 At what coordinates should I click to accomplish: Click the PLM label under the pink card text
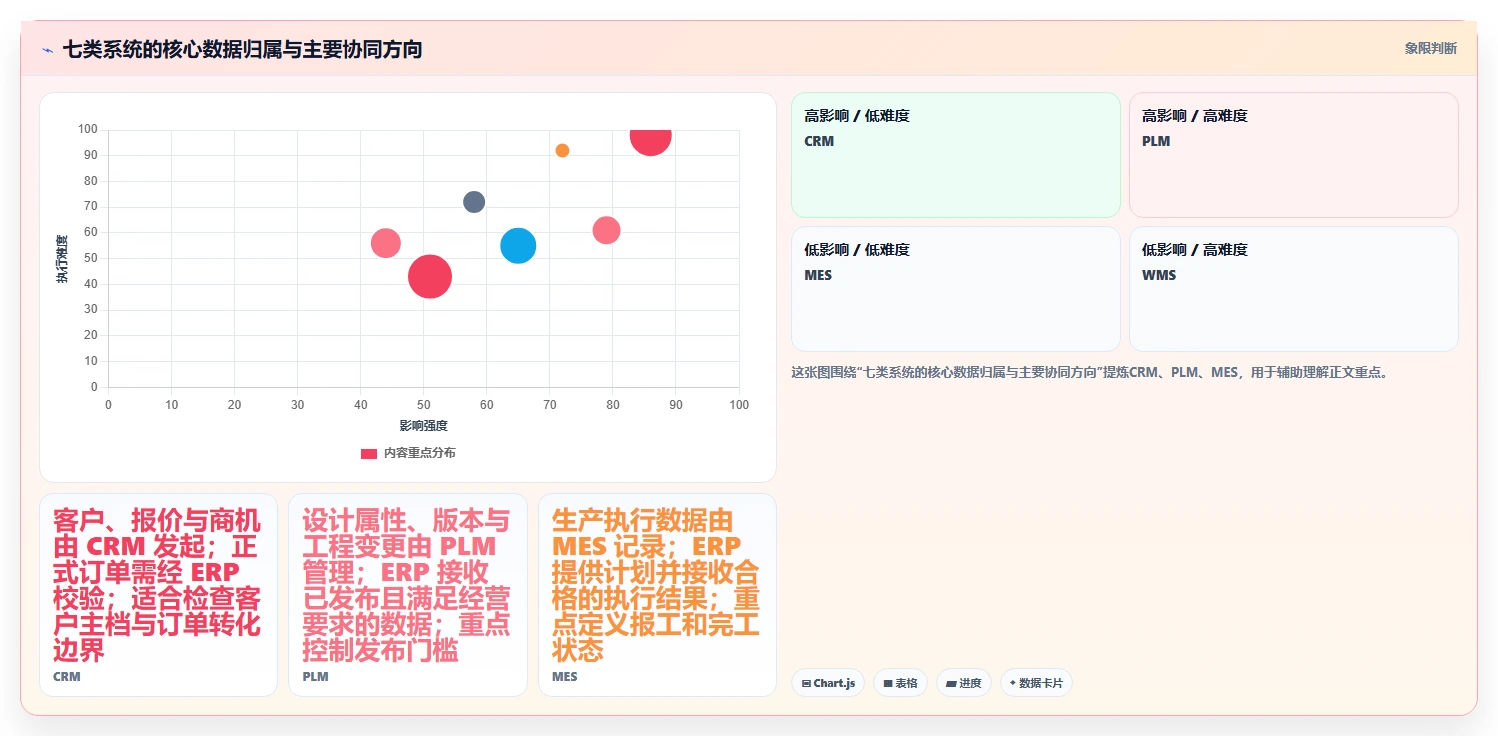coord(315,677)
